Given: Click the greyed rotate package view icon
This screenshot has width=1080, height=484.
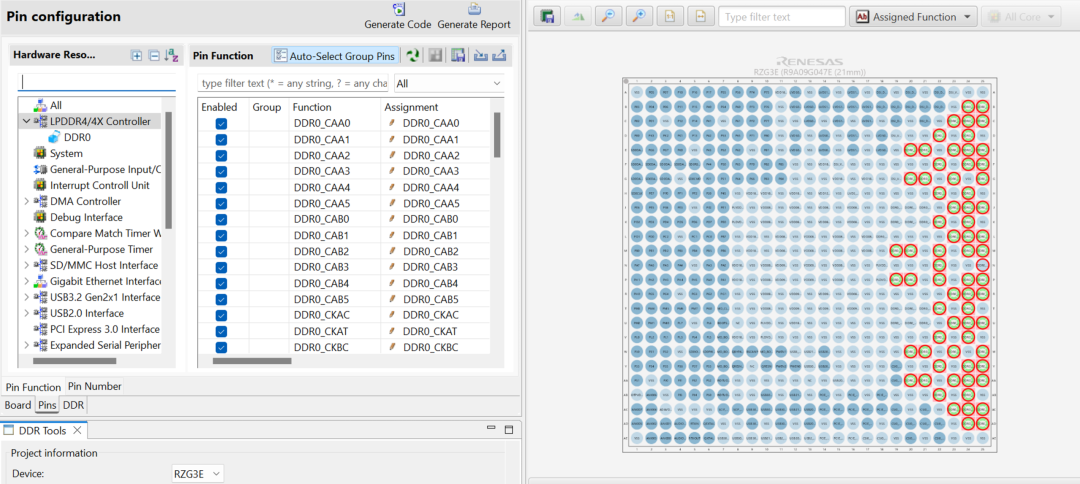Looking at the screenshot, I should (x=579, y=17).
